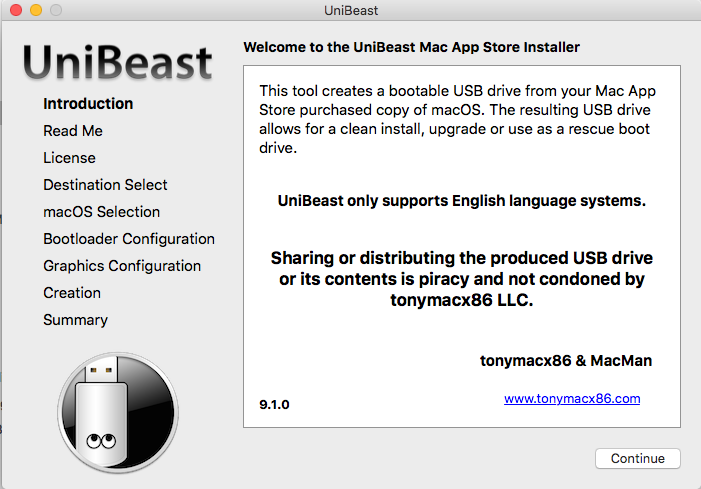Select the Summary step
Image resolution: width=701 pixels, height=489 pixels.
[76, 320]
